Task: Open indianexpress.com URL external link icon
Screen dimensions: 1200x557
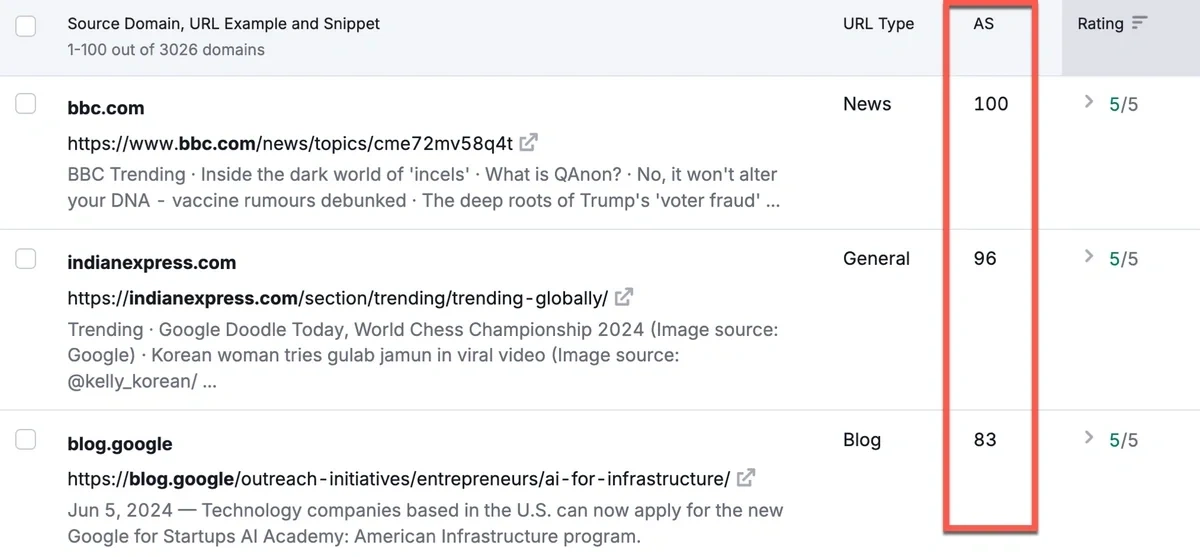Action: 624,297
